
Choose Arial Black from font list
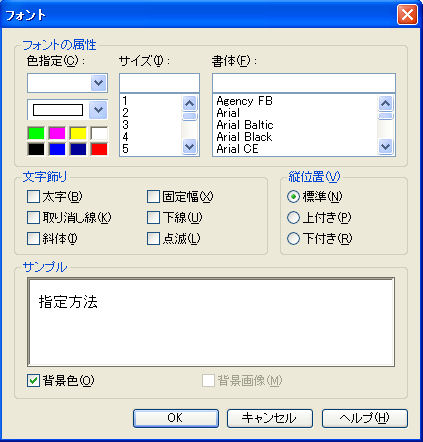(x=244, y=137)
